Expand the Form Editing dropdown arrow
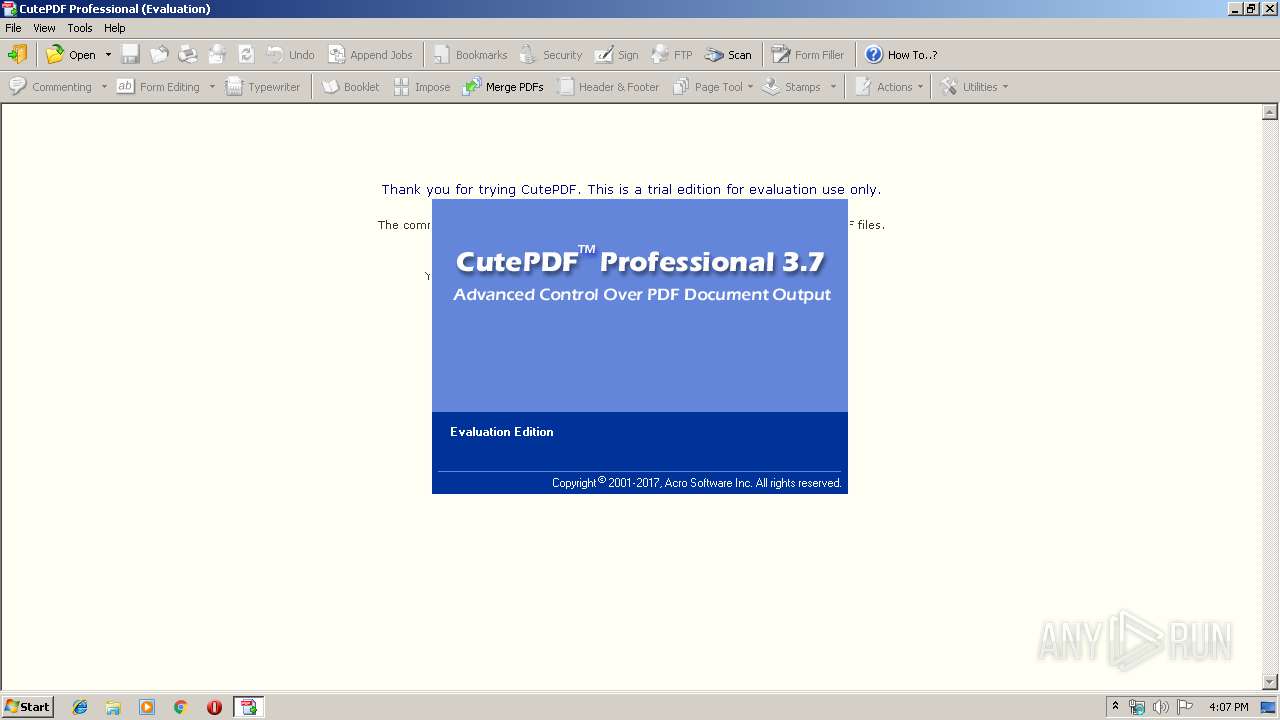This screenshot has height=720, width=1280. tap(212, 87)
